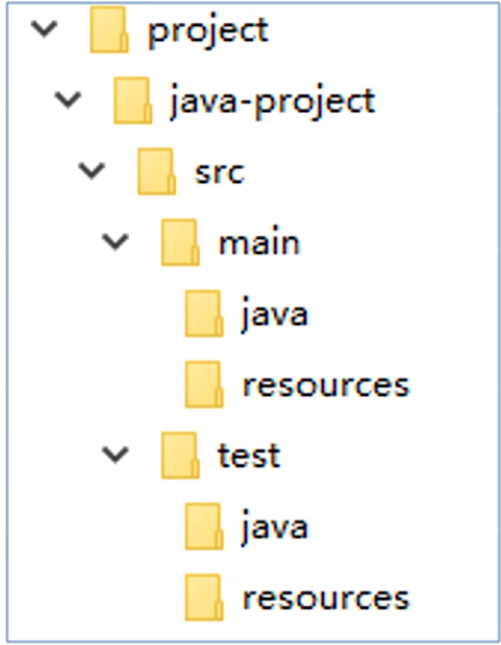Click the folder icon of resources under test
This screenshot has height=645, width=501.
tap(204, 597)
